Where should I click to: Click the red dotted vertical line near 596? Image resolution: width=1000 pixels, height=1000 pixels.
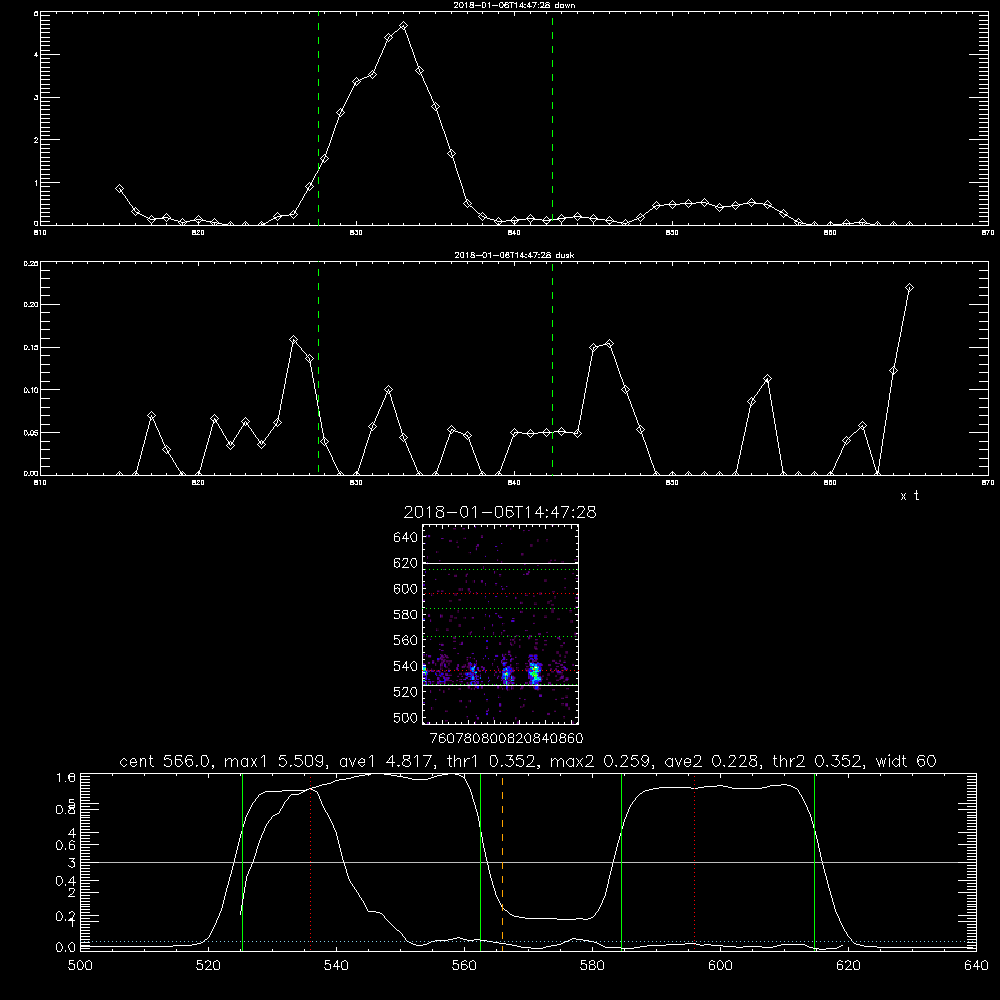click(x=695, y=861)
